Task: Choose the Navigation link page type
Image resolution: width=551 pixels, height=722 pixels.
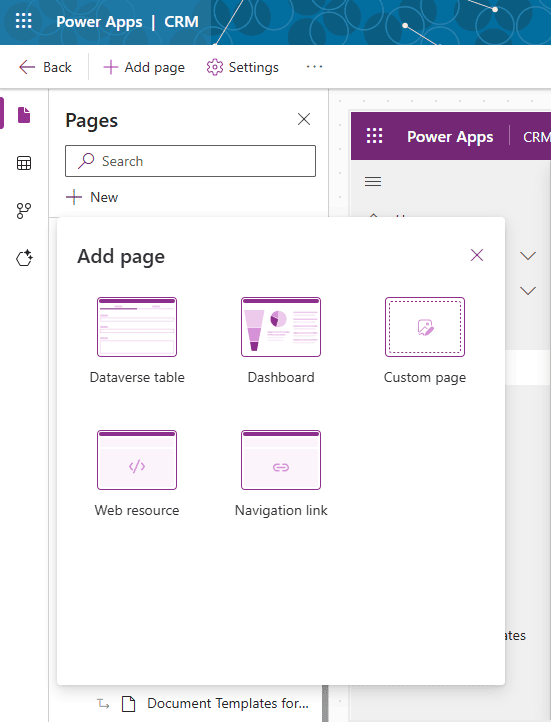Action: pos(281,474)
